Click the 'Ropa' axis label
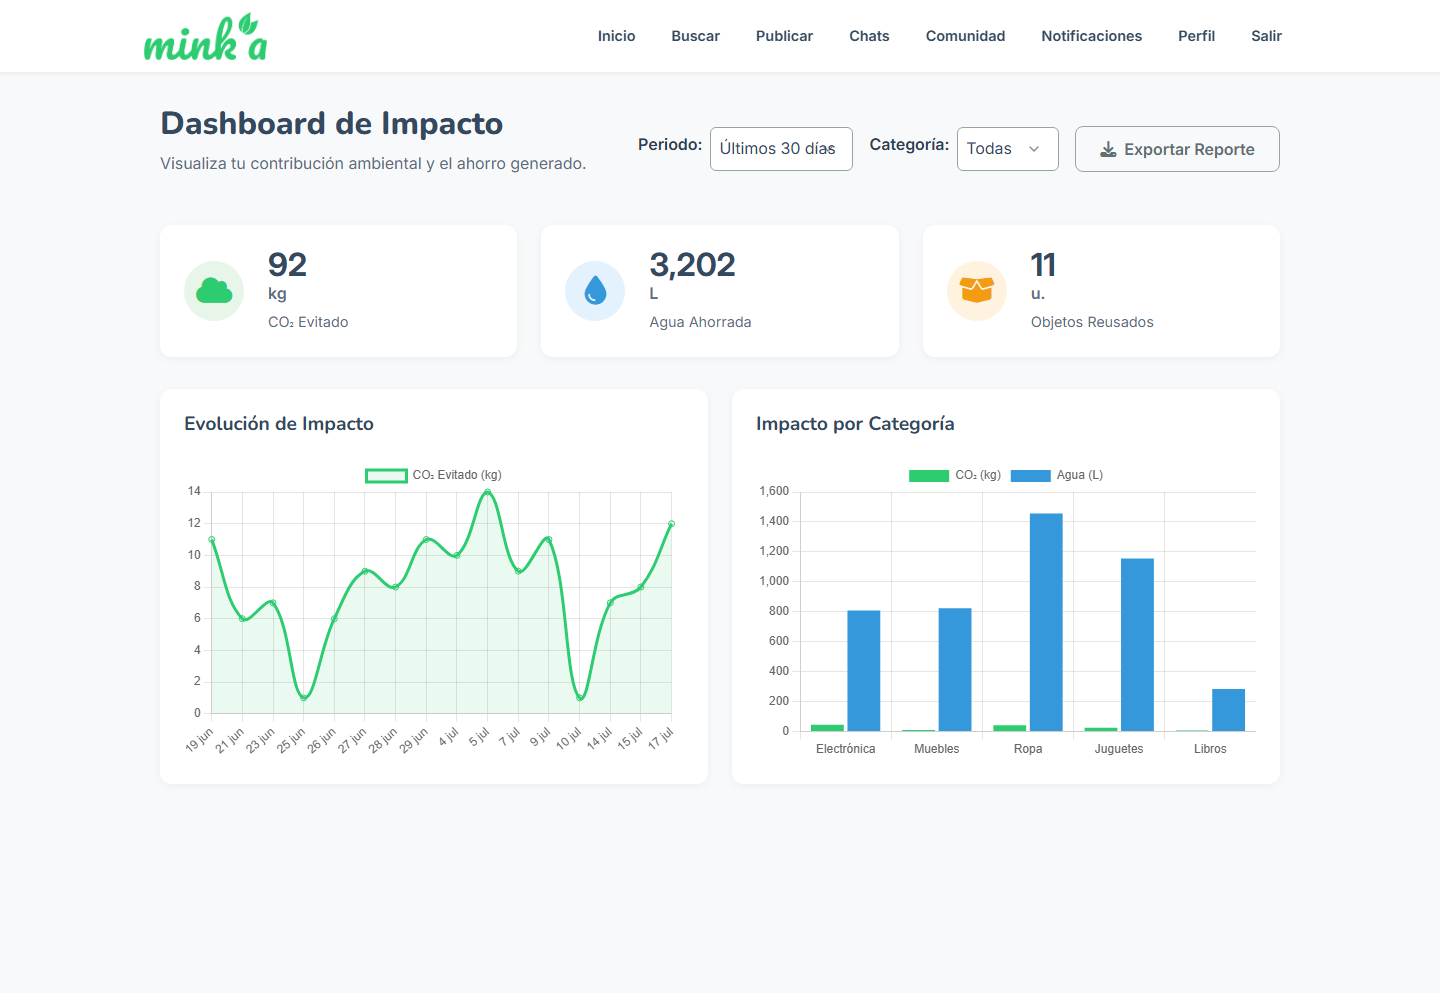The width and height of the screenshot is (1440, 1000). 1028,749
